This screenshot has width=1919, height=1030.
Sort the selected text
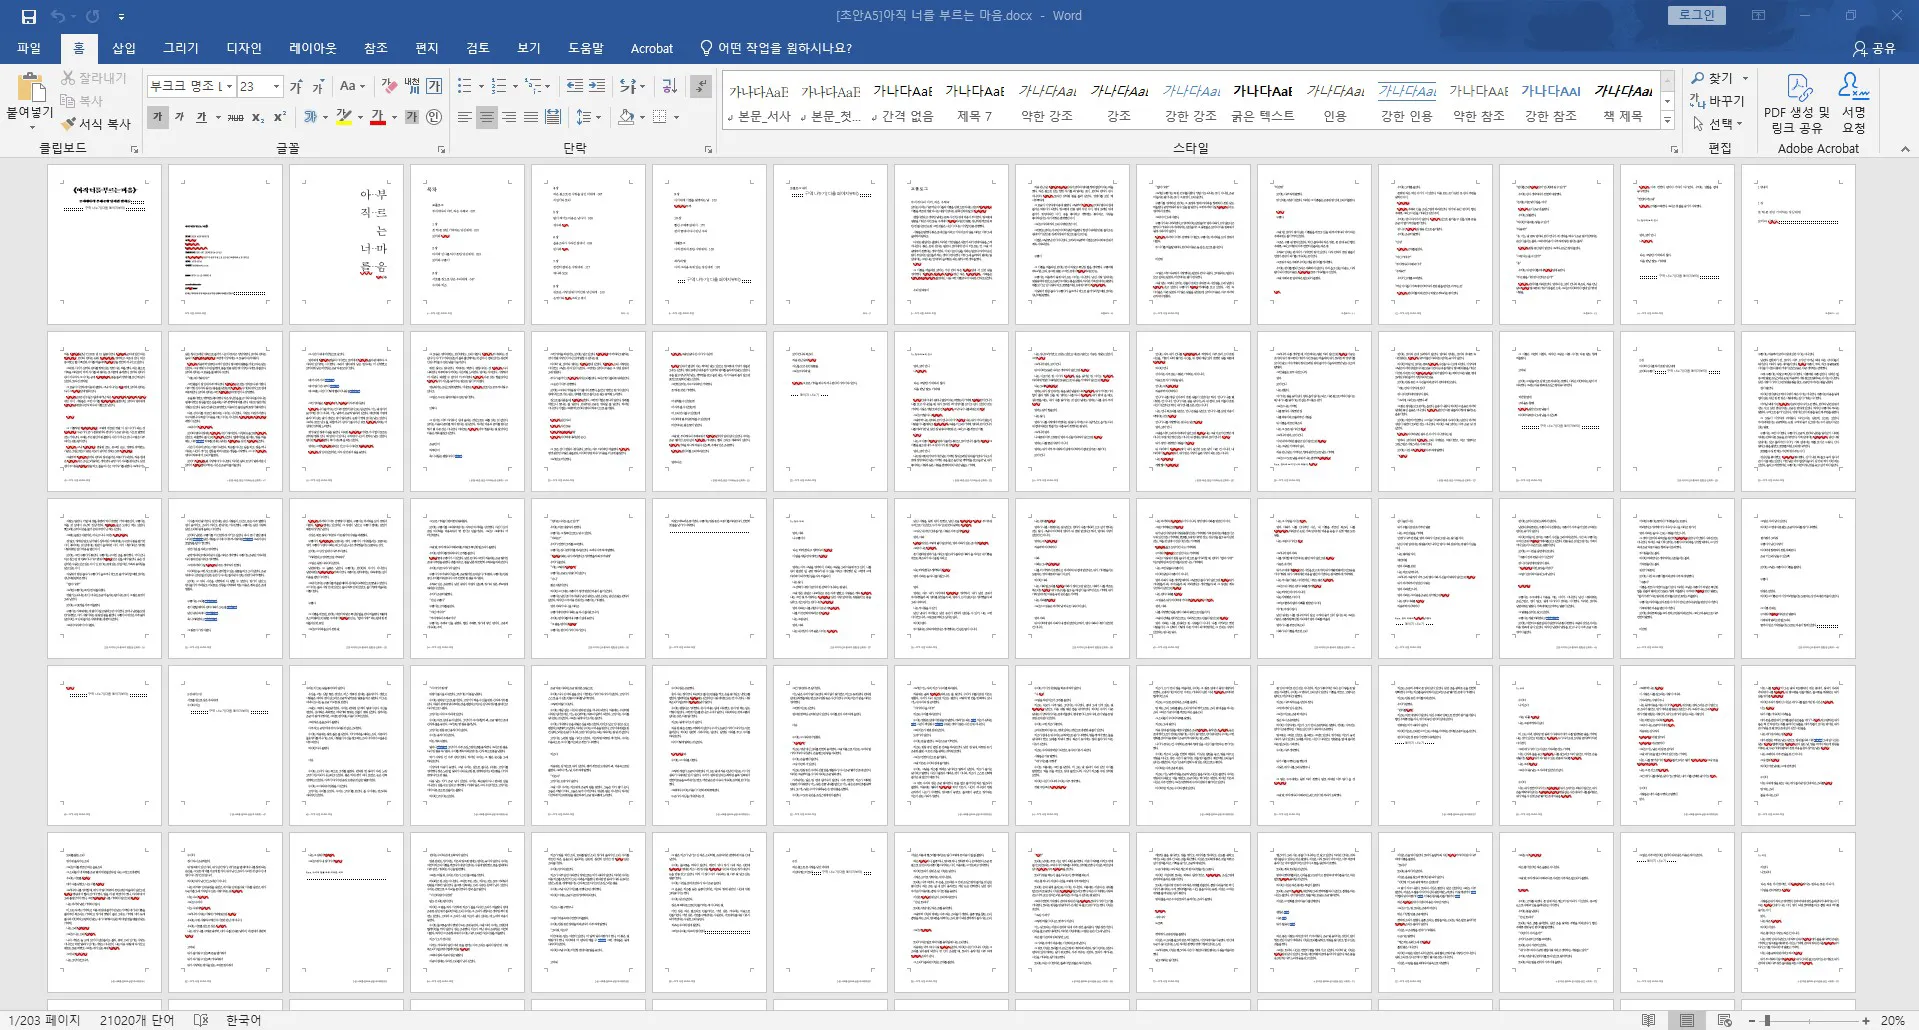670,87
